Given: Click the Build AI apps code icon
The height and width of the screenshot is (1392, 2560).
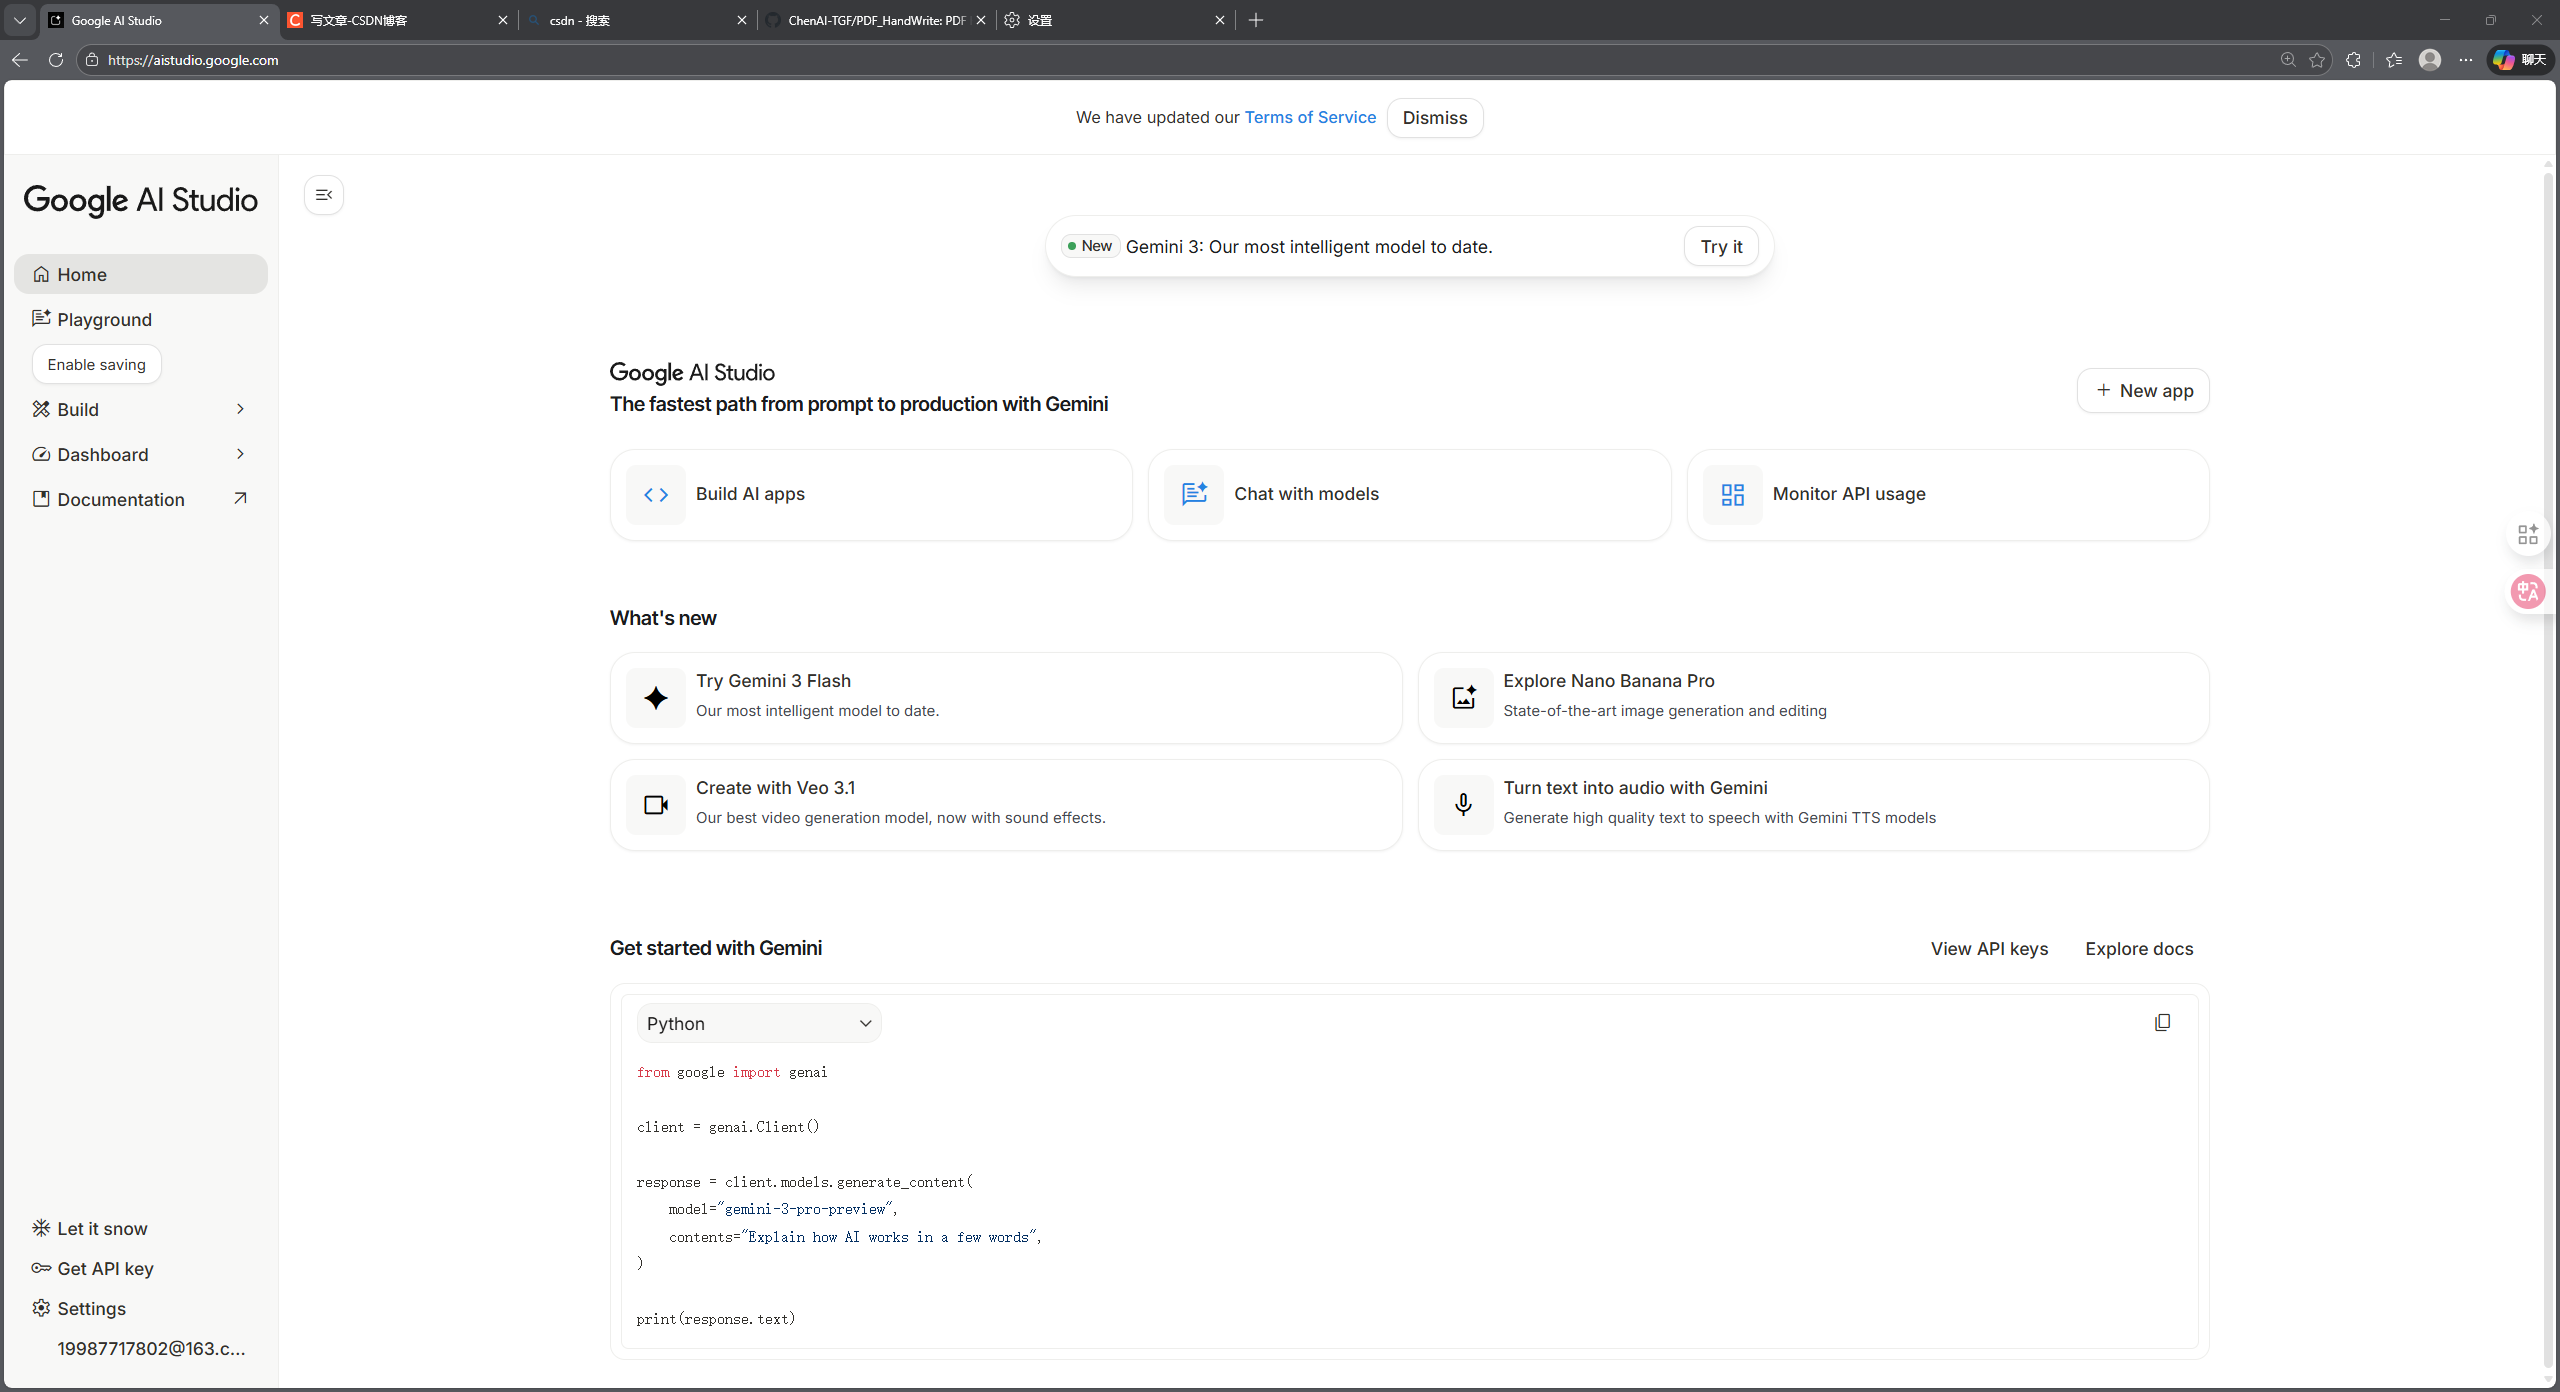Looking at the screenshot, I should click(656, 494).
